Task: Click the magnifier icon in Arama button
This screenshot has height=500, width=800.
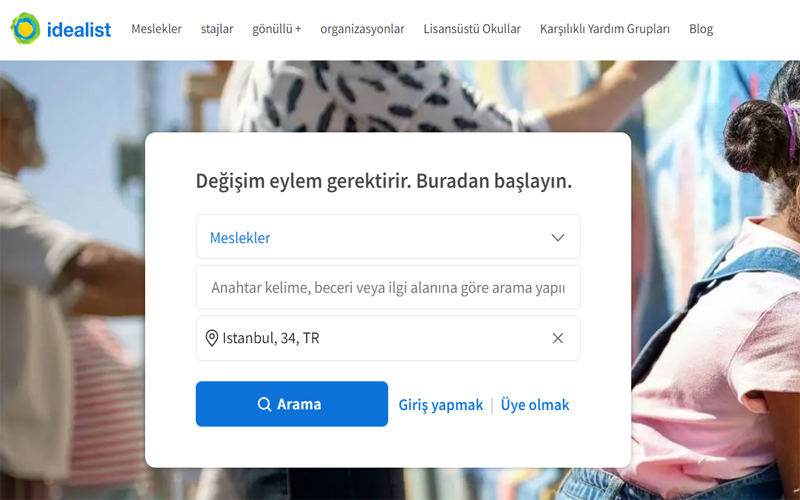Action: [264, 404]
